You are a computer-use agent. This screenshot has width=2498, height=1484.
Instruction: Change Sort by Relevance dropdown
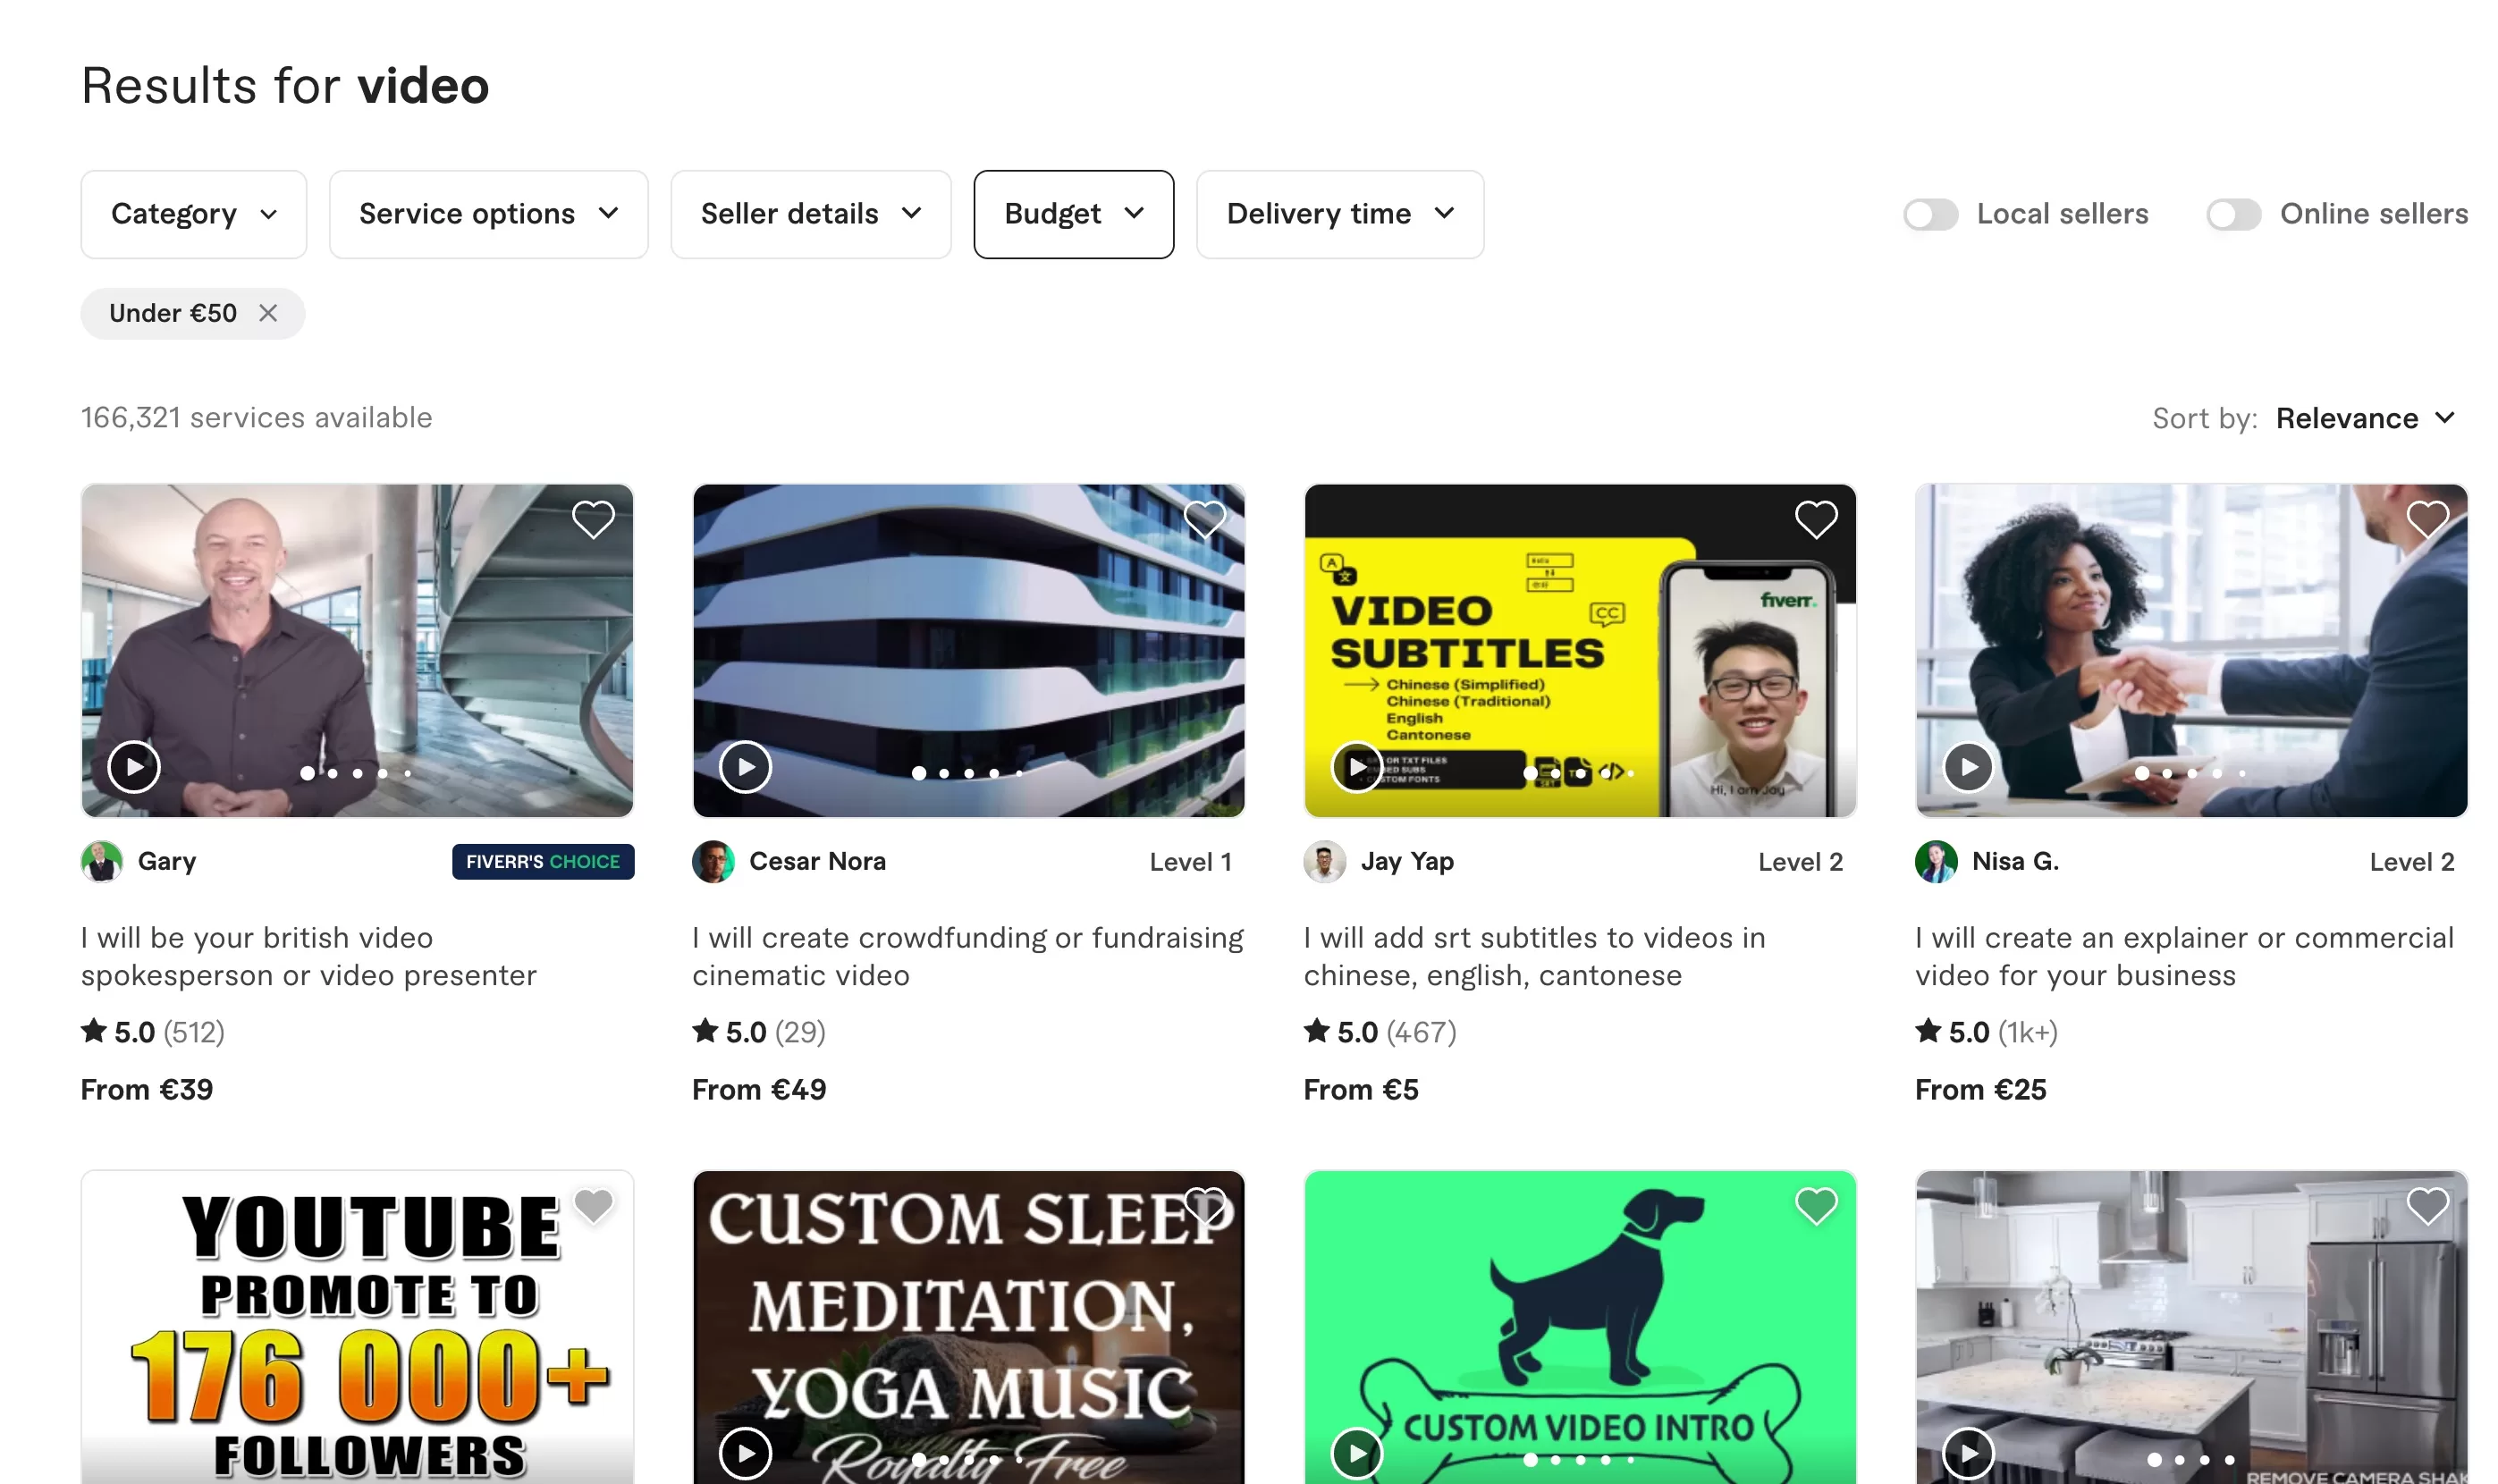tap(2365, 419)
